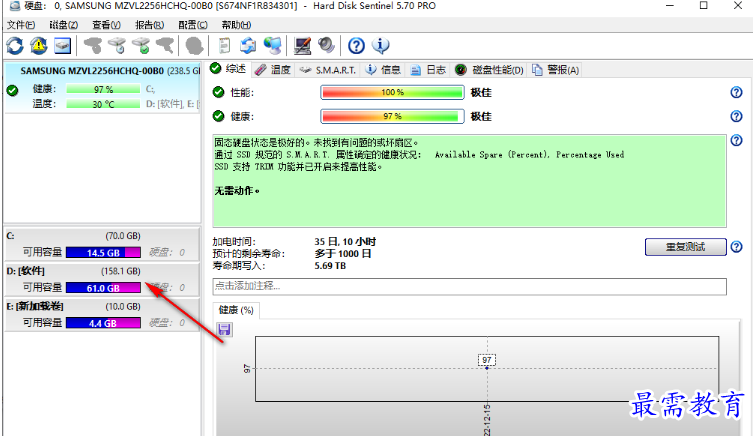Screen dimensions: 753x436
Task: Click the 性能 100 % gradient bar
Action: (392, 92)
